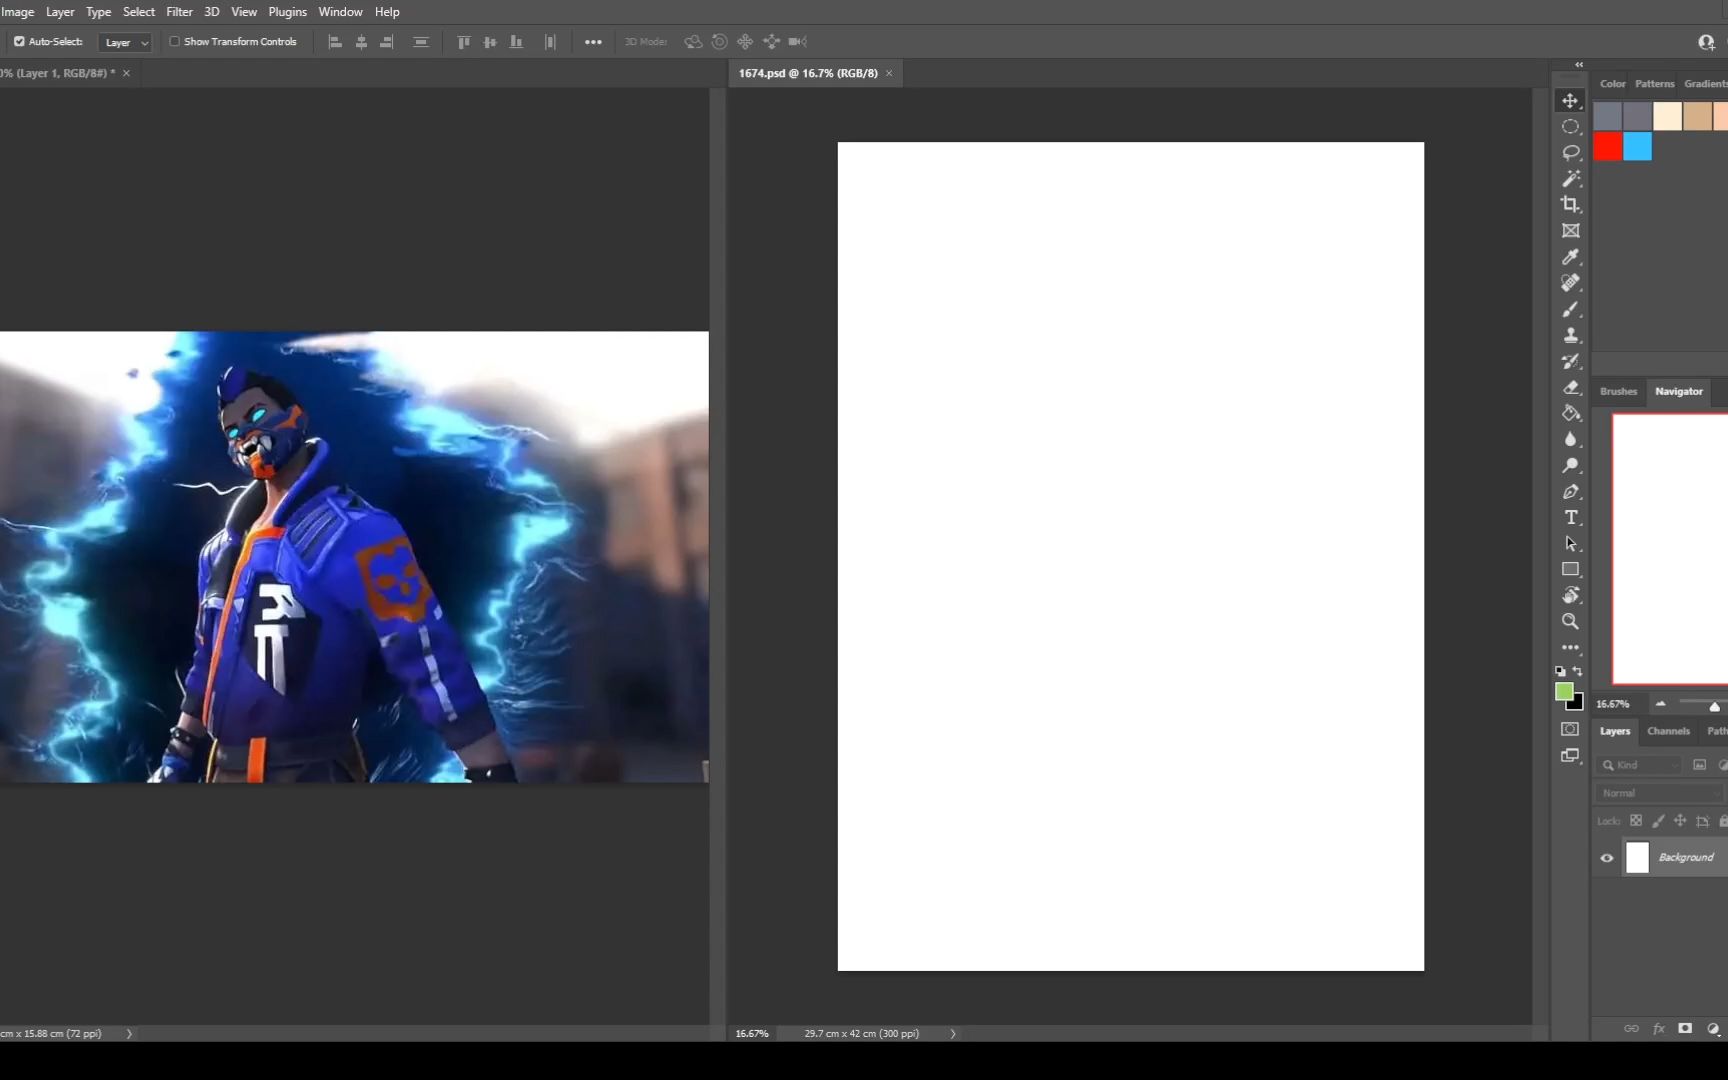1728x1080 pixels.
Task: Select the Lasso tool
Action: pos(1570,153)
